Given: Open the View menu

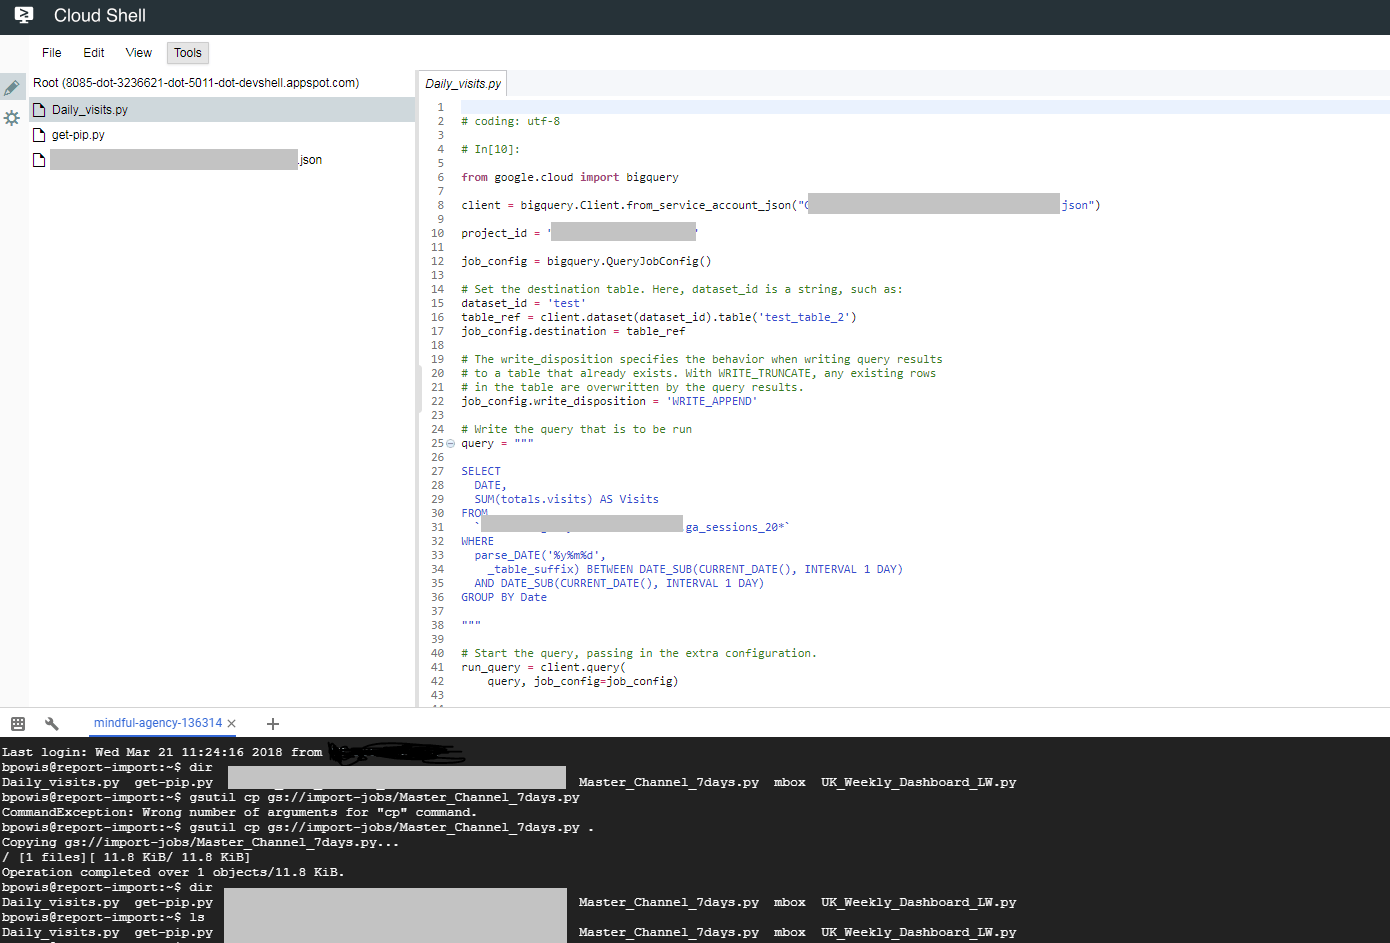Looking at the screenshot, I should pos(139,53).
